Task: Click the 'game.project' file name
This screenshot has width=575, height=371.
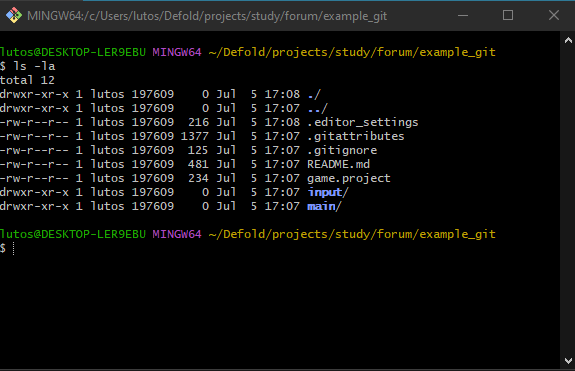Action: [349, 179]
